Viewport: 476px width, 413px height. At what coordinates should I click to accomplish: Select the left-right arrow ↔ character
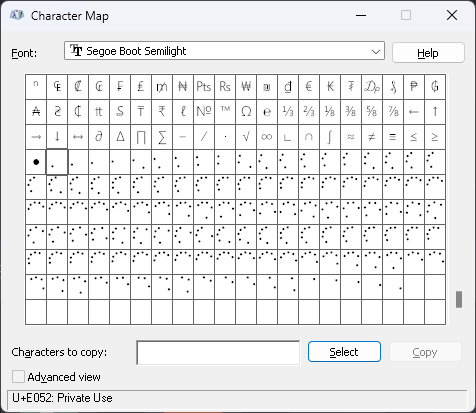[x=78, y=137]
